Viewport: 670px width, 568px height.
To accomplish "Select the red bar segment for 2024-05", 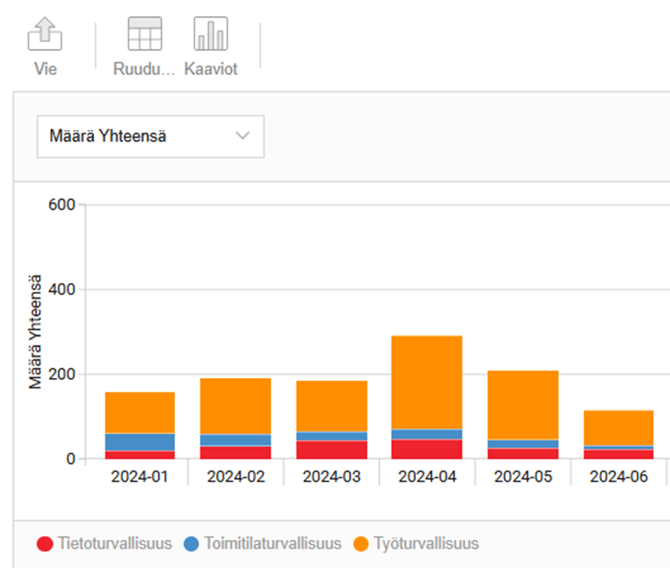I will [x=523, y=453].
